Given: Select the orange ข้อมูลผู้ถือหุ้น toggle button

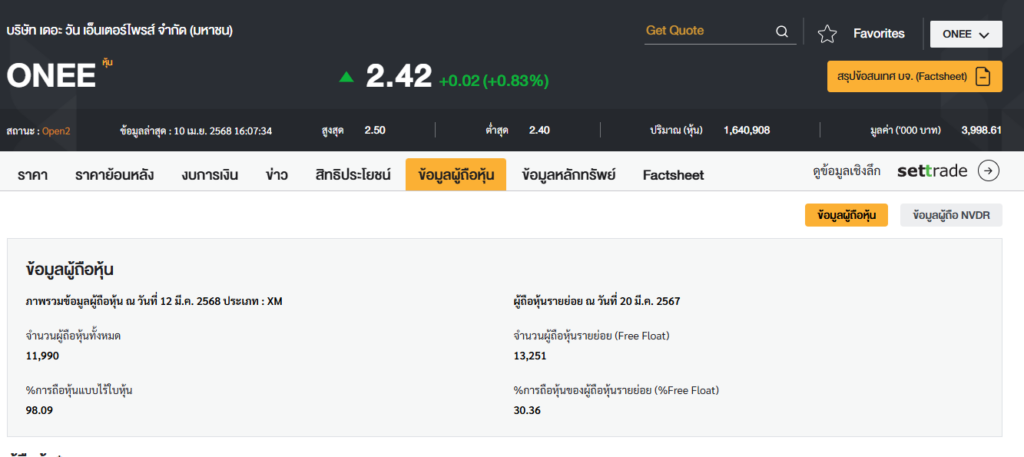Looking at the screenshot, I should (x=846, y=215).
